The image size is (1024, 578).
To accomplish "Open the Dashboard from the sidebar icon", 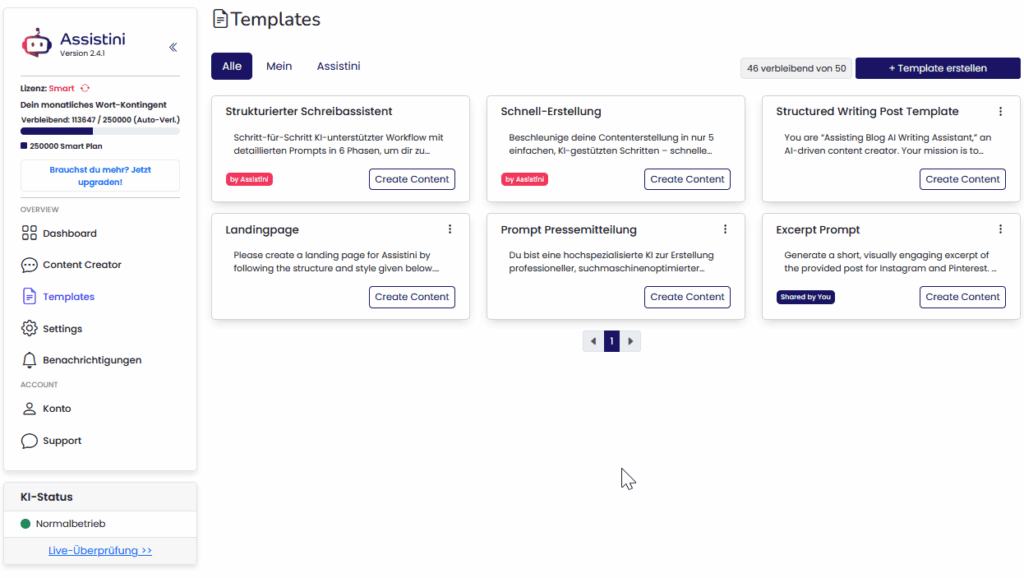I will click(28, 233).
